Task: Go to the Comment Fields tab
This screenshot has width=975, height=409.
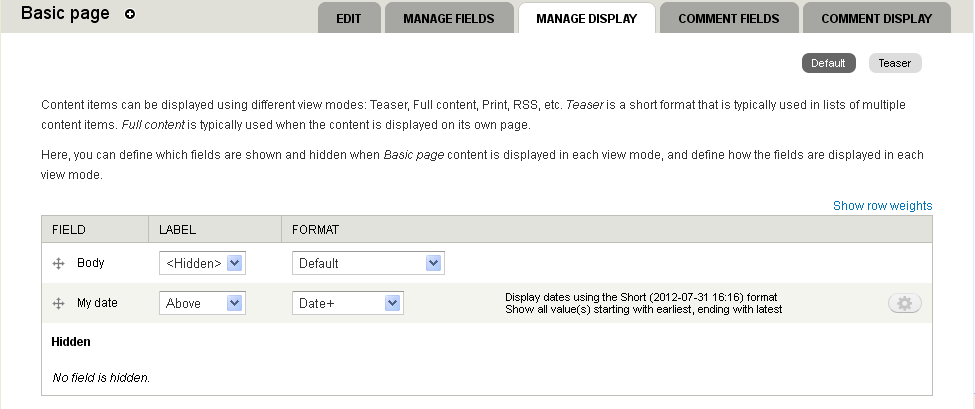Action: pyautogui.click(x=728, y=18)
